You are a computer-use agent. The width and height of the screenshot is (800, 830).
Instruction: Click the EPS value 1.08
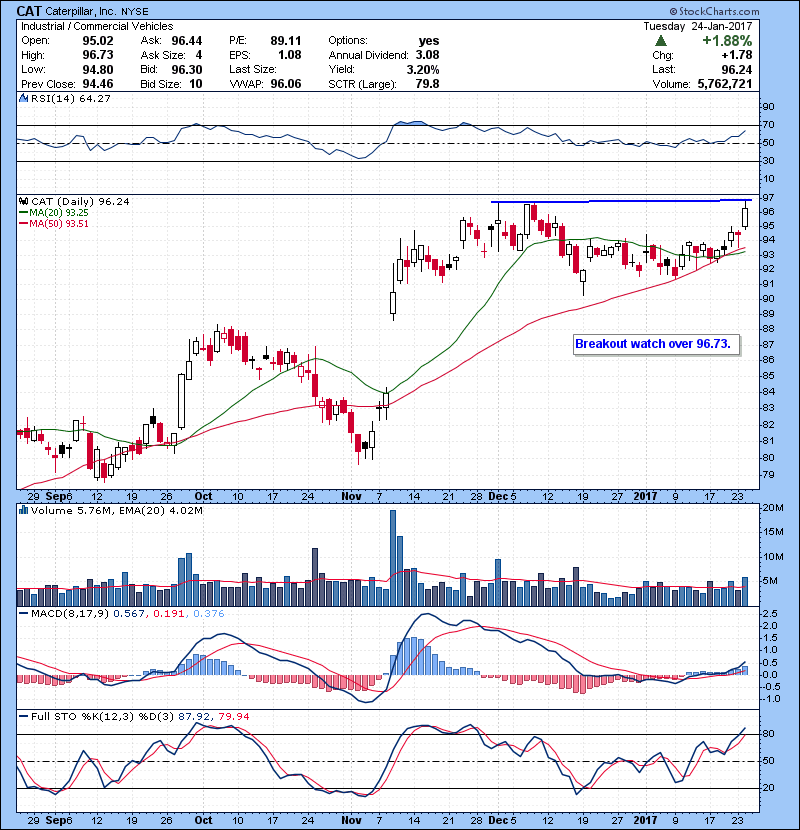pyautogui.click(x=289, y=55)
